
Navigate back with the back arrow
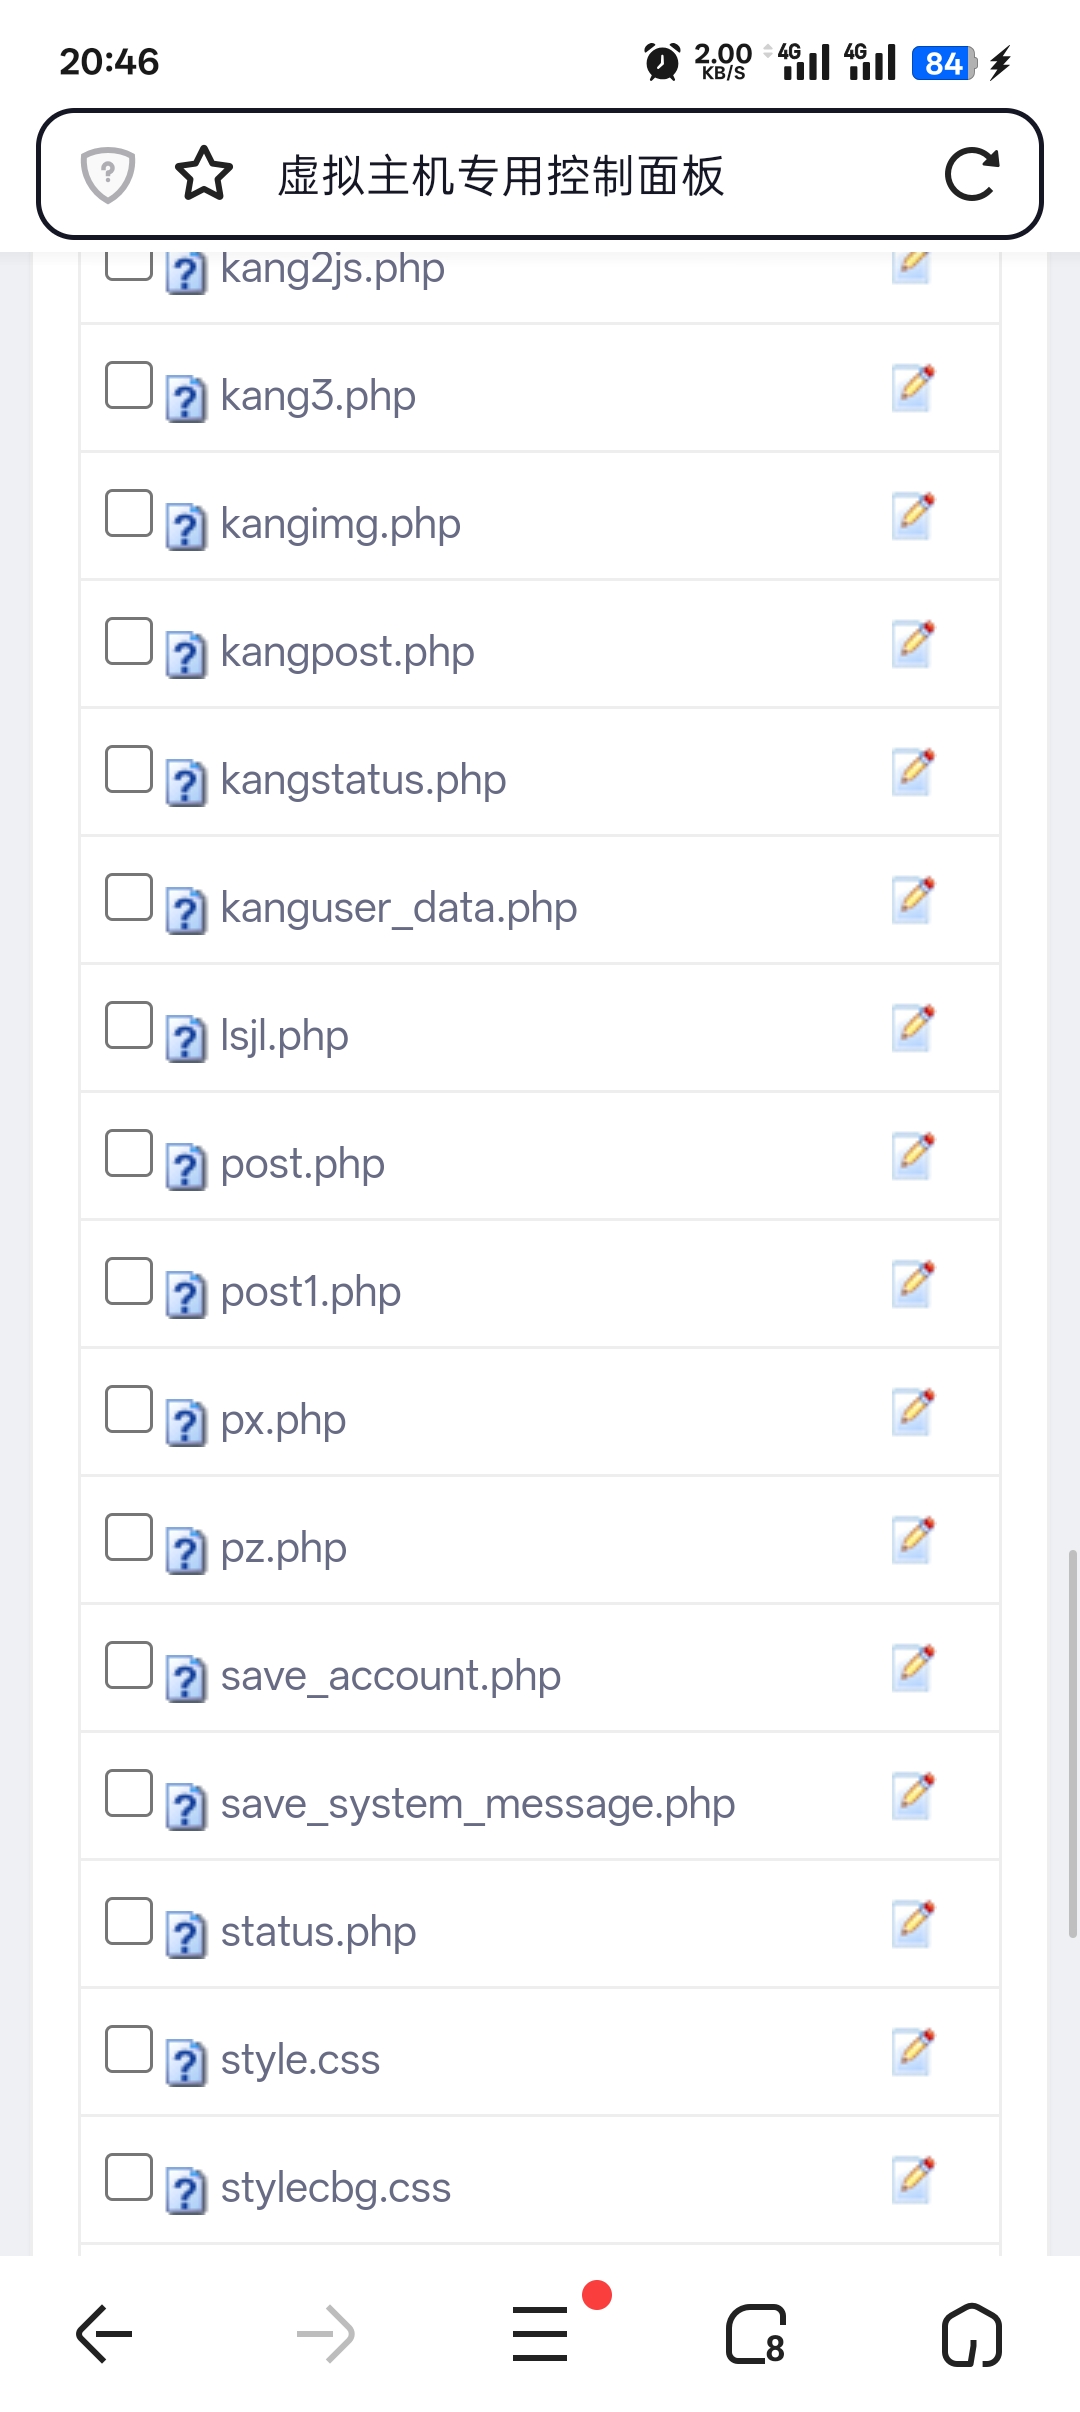[105, 2335]
